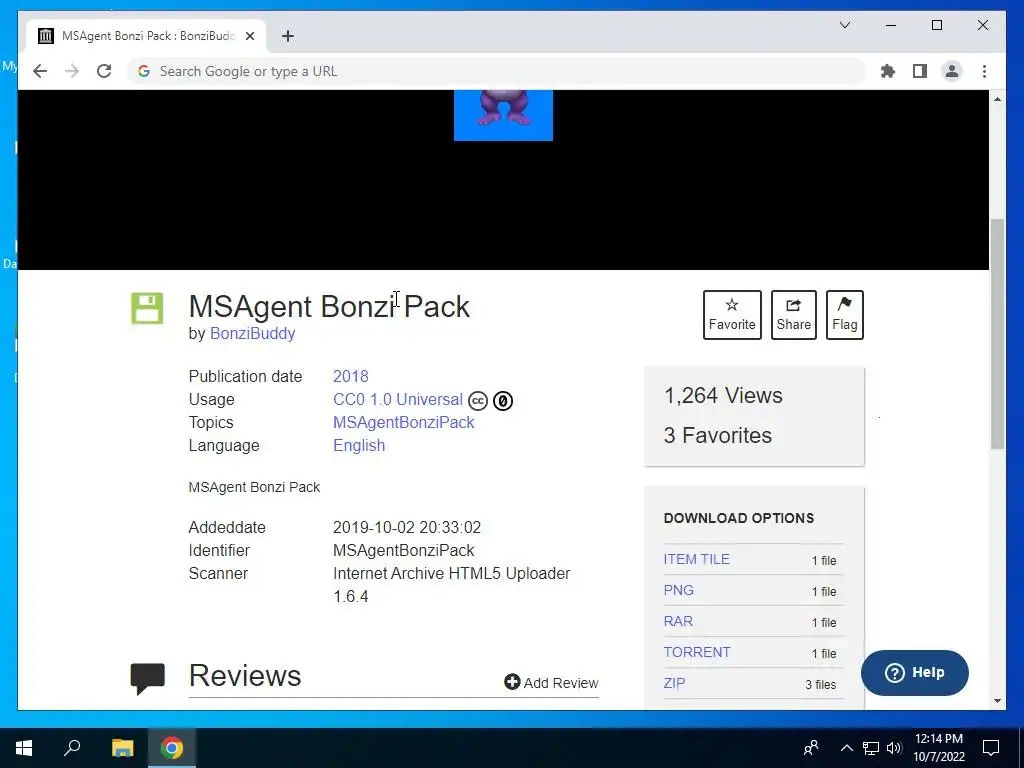Open the tab search chevron in the title bar

click(x=844, y=25)
